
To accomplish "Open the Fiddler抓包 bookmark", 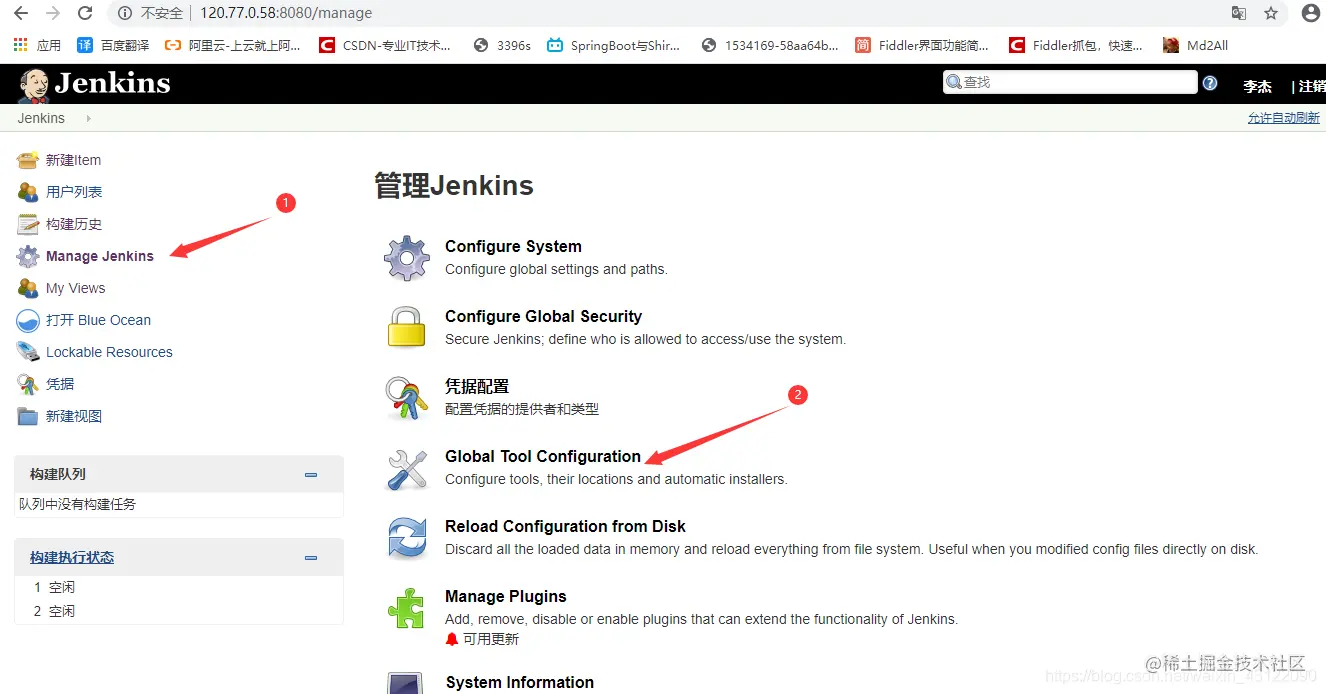I will coord(1076,45).
